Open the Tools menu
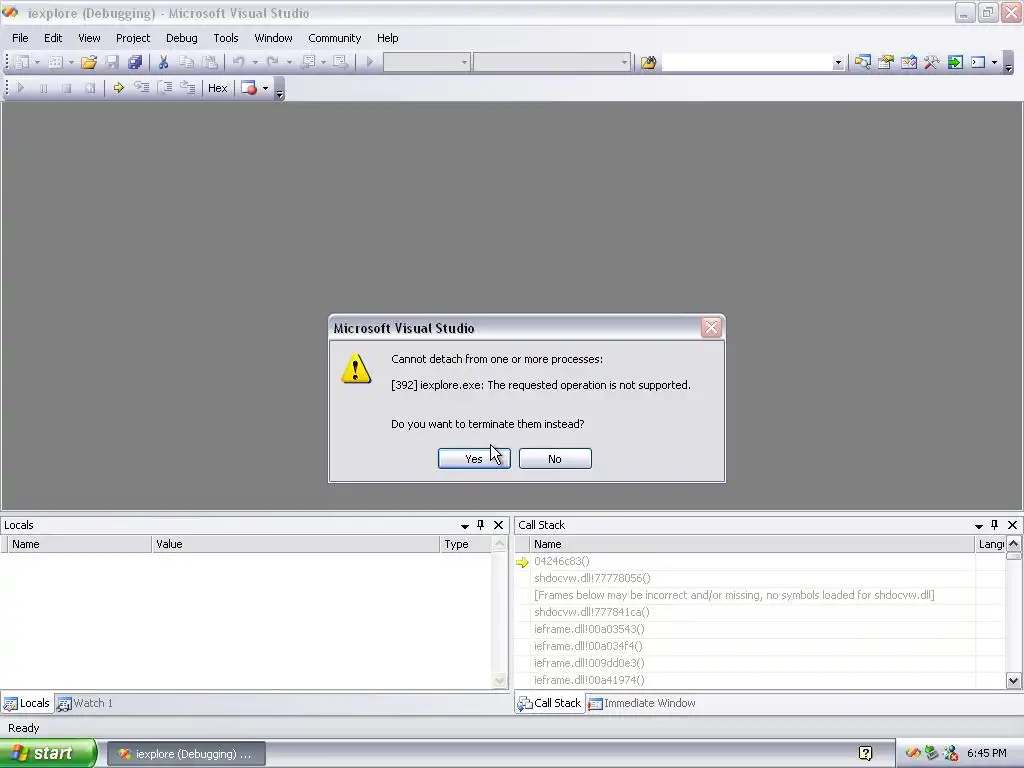The width and height of the screenshot is (1024, 768). tap(226, 38)
